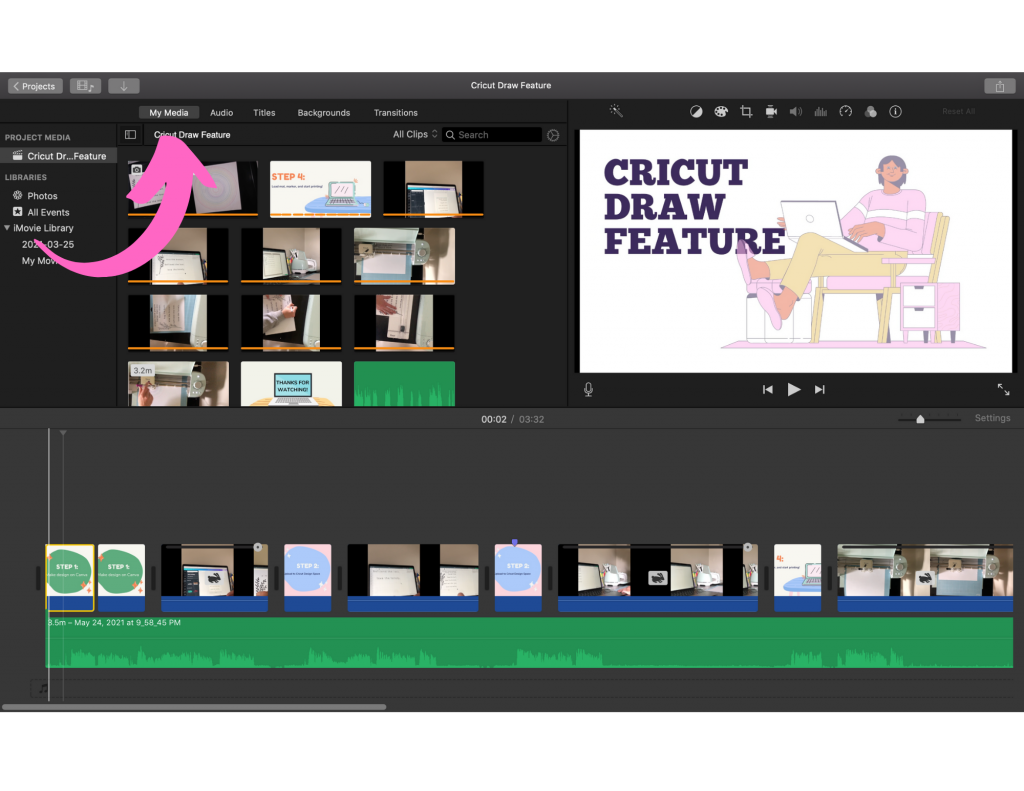Toggle the libraries sidebar visibility

(x=131, y=135)
